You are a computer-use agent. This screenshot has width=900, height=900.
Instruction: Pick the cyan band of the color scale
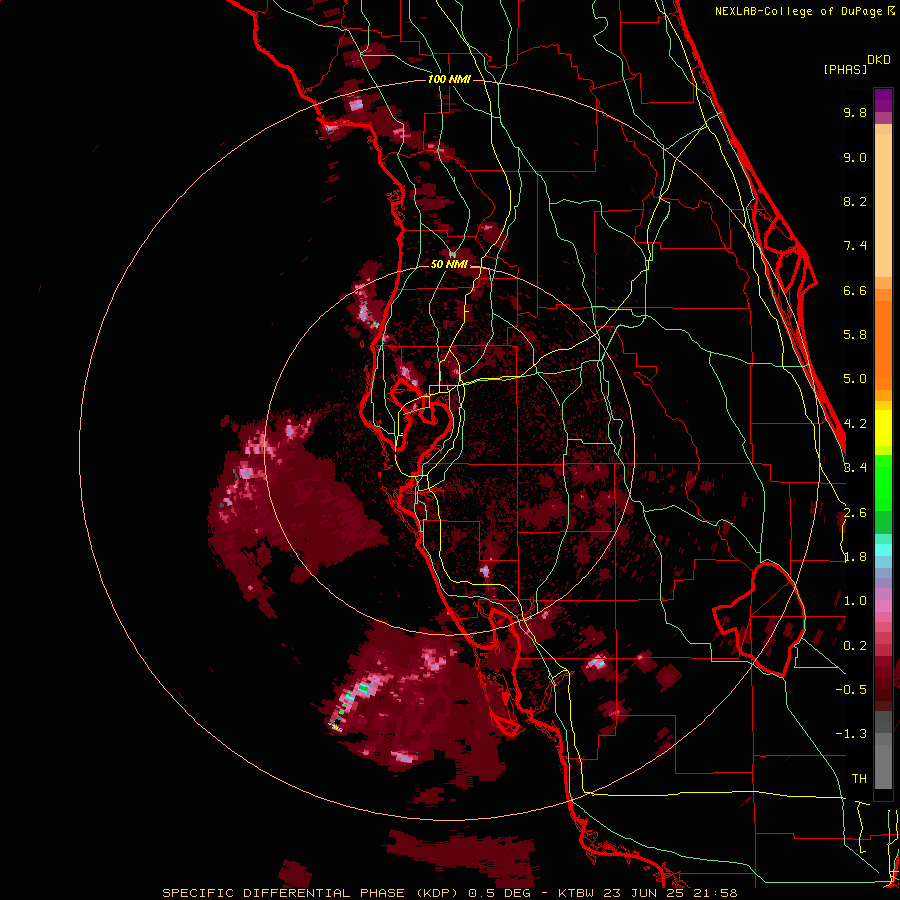point(883,549)
